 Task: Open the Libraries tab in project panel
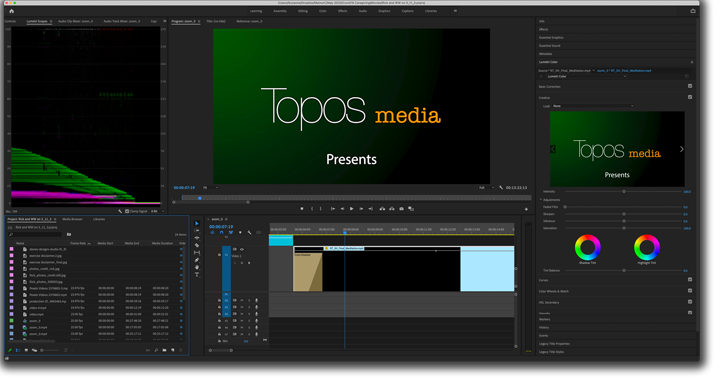tap(99, 219)
